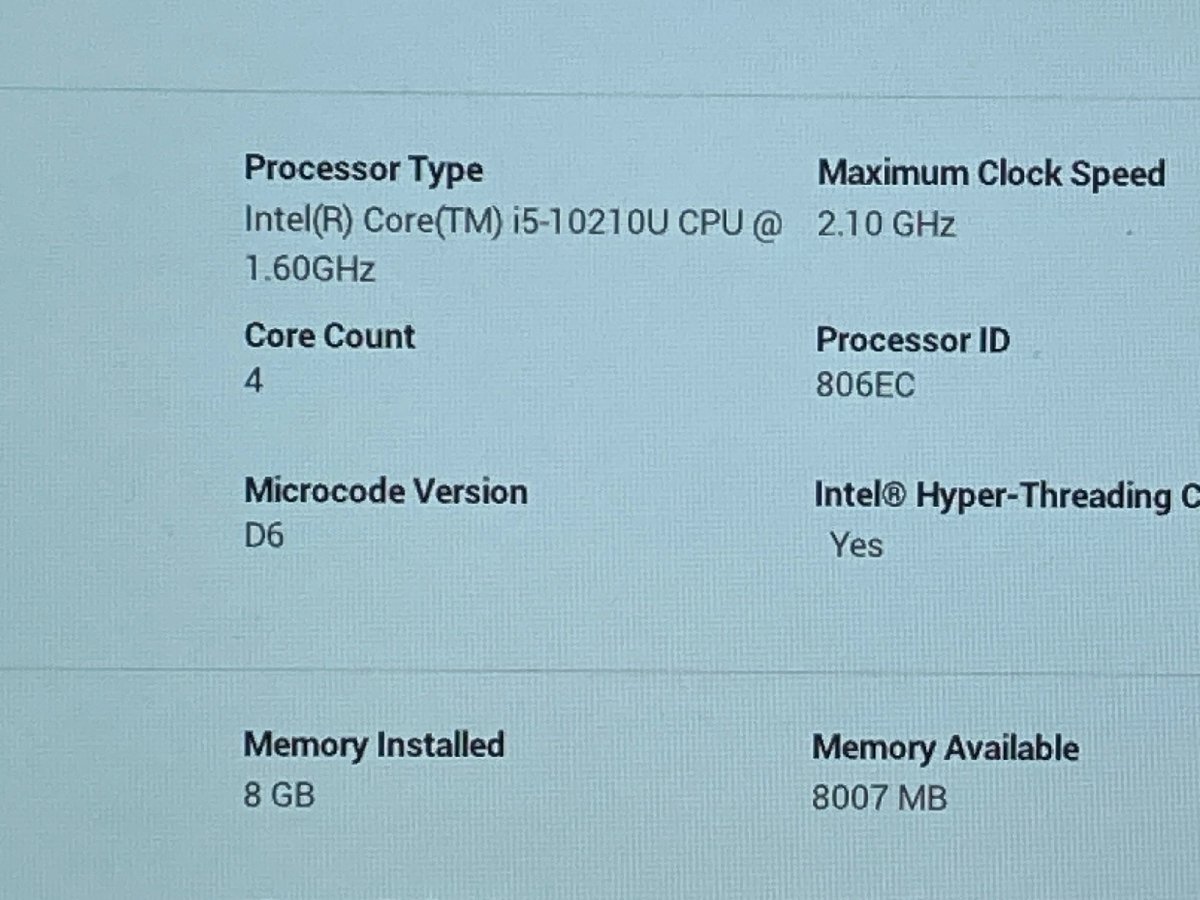Click the divider line above Memory Installed

pyautogui.click(x=600, y=670)
